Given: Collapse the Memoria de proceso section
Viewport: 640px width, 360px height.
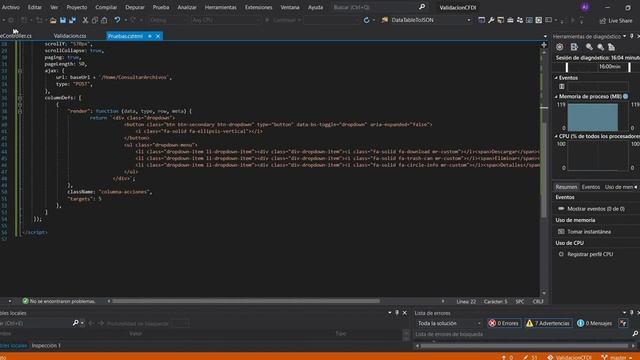Looking at the screenshot, I should [556, 97].
